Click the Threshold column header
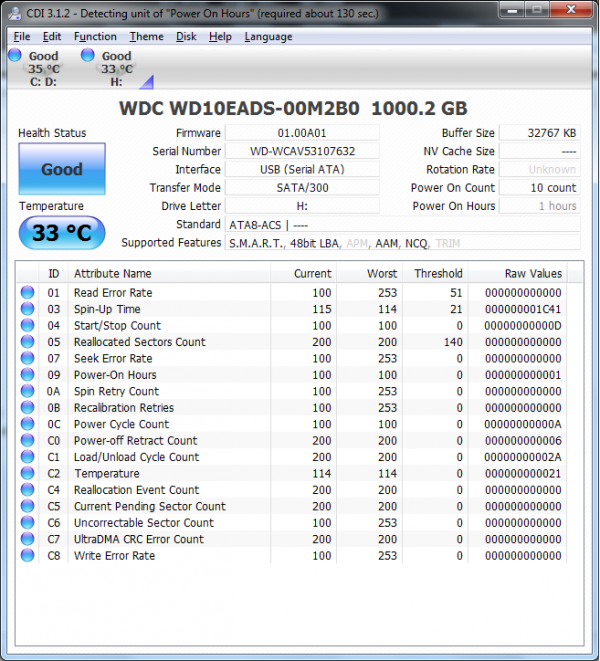600x661 pixels. [435, 274]
